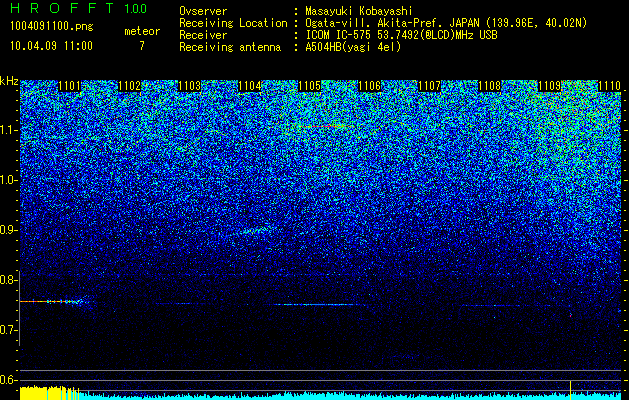Click the small red dot below 1109
629x400 pixels.
pos(570,316)
